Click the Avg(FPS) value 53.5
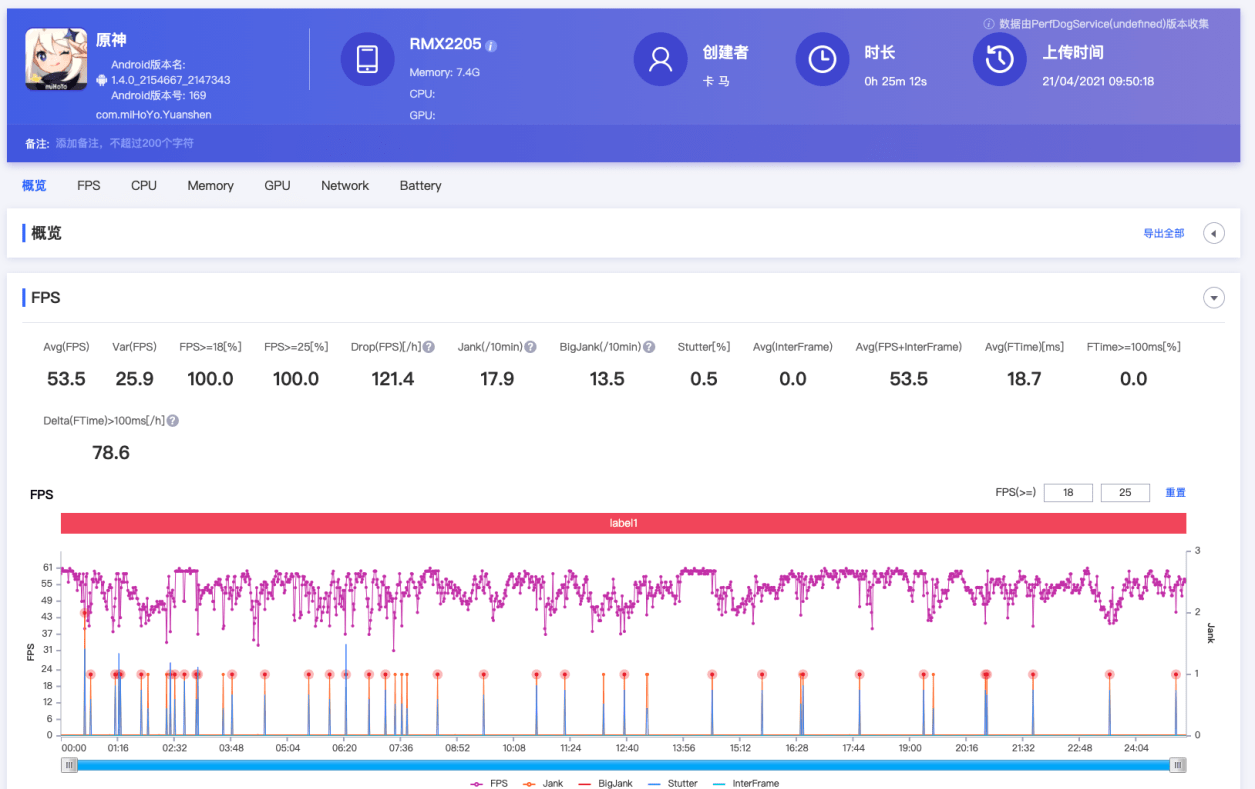1255x789 pixels. 66,379
